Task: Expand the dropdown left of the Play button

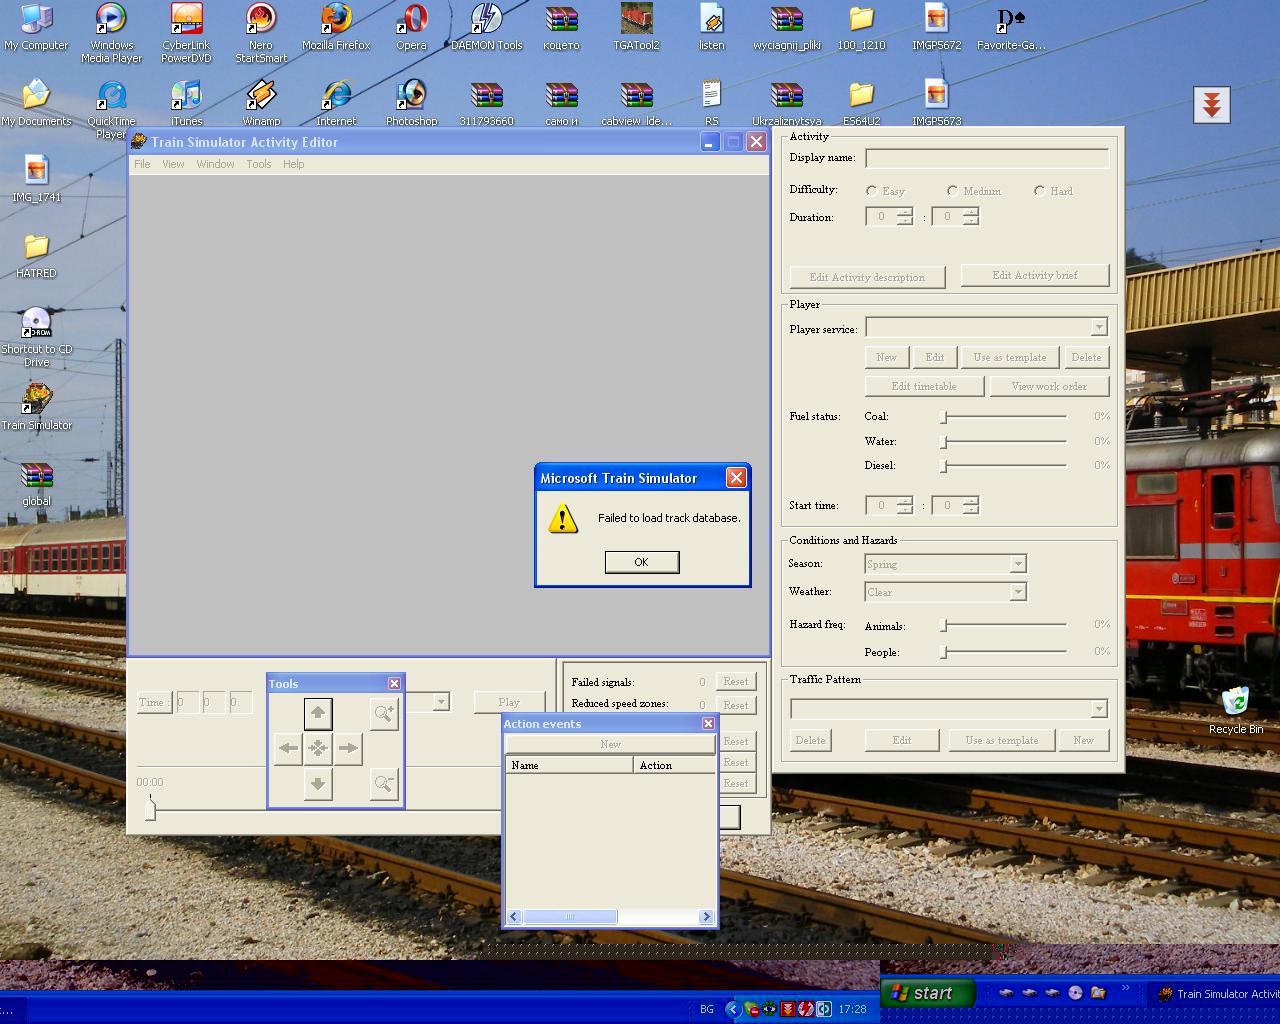Action: tap(442, 702)
